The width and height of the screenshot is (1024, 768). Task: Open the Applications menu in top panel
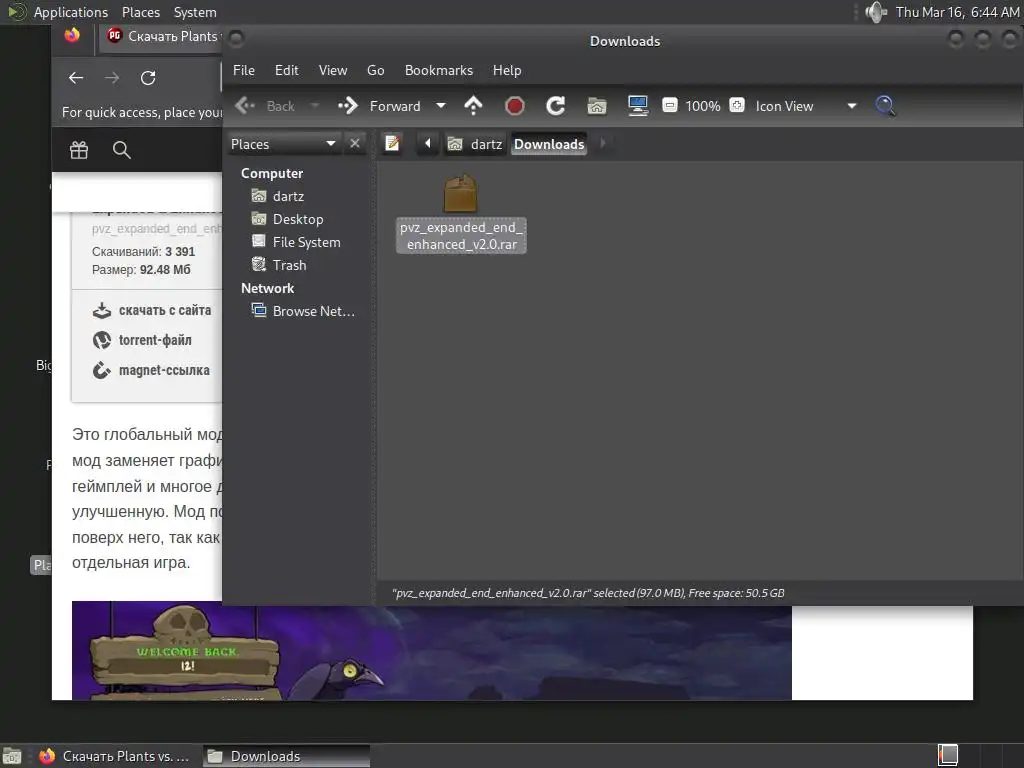click(x=71, y=12)
